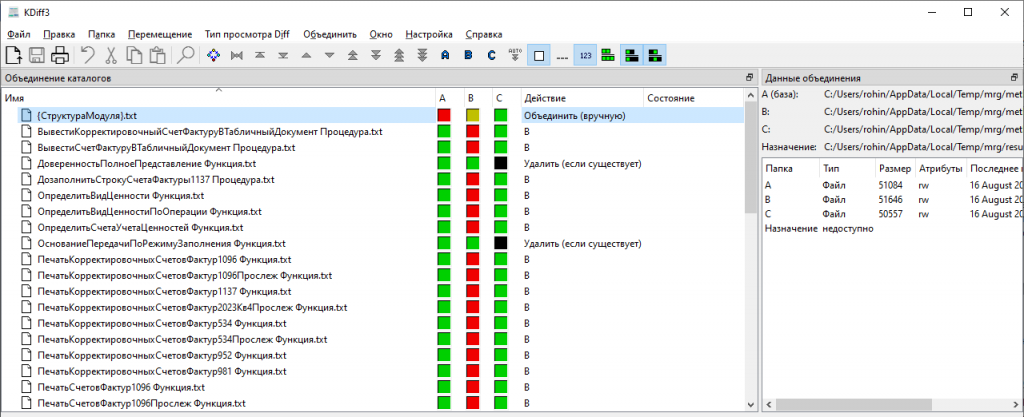Screen dimensions: 1024x417
Task: Click the Размер column header
Action: click(895, 168)
